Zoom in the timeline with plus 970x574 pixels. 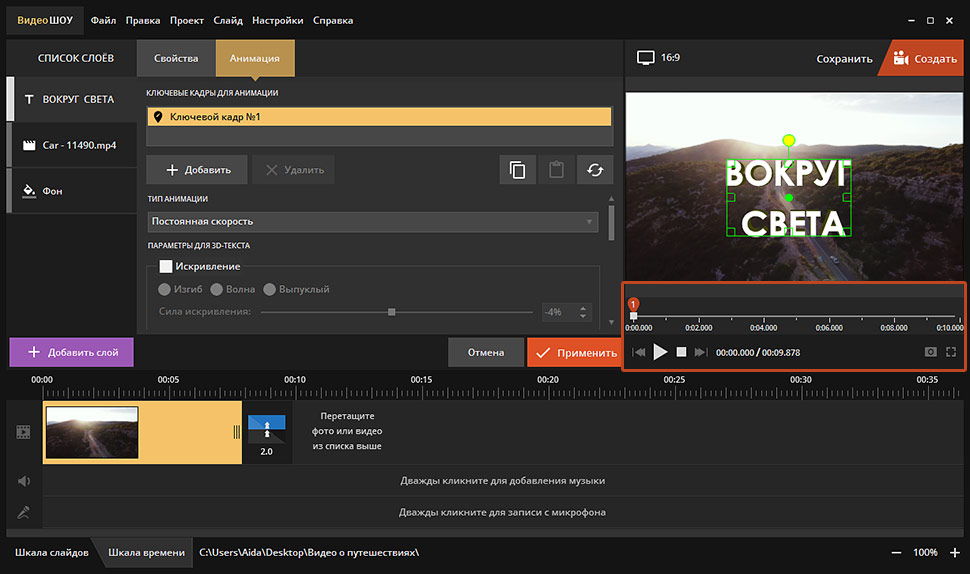(955, 552)
